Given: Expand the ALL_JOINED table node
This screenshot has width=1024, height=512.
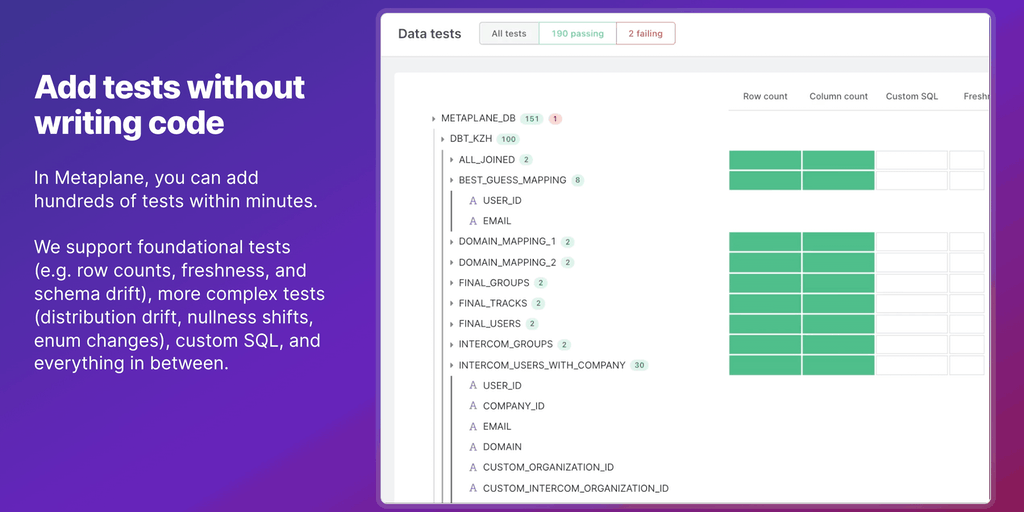Looking at the screenshot, I should (x=452, y=160).
